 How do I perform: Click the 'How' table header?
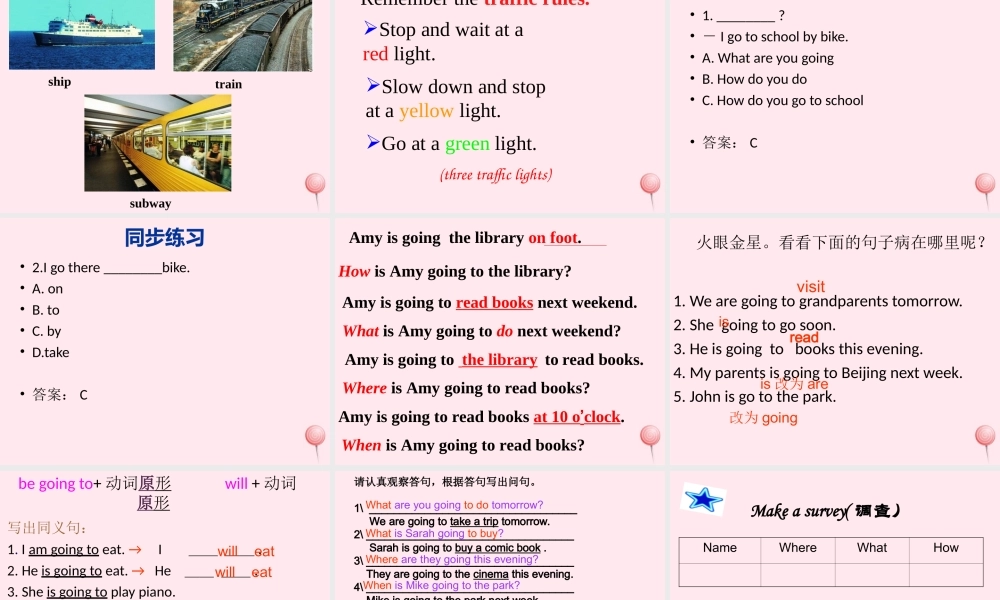coord(946,548)
